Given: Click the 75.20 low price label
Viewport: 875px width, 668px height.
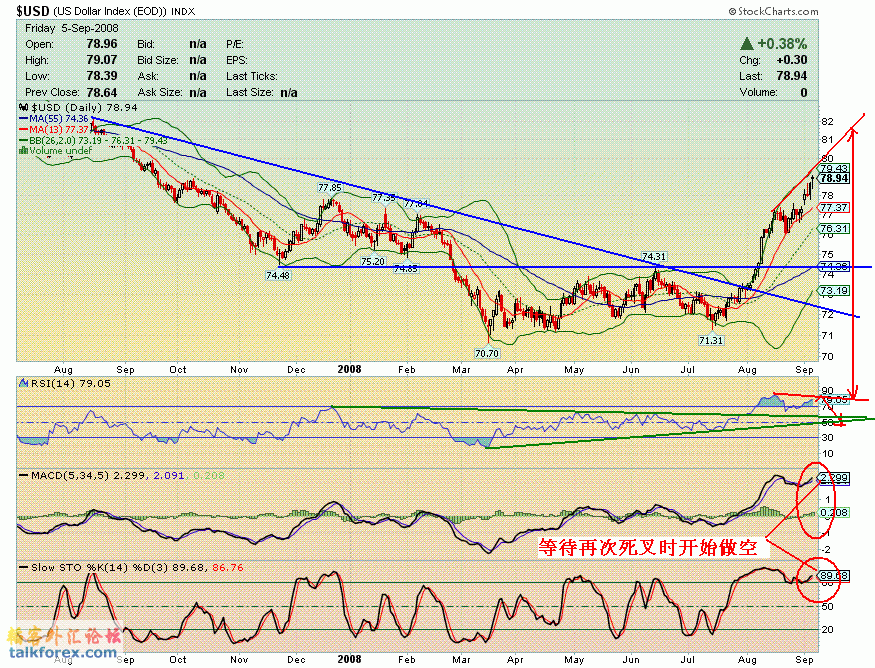Looking at the screenshot, I should (373, 261).
